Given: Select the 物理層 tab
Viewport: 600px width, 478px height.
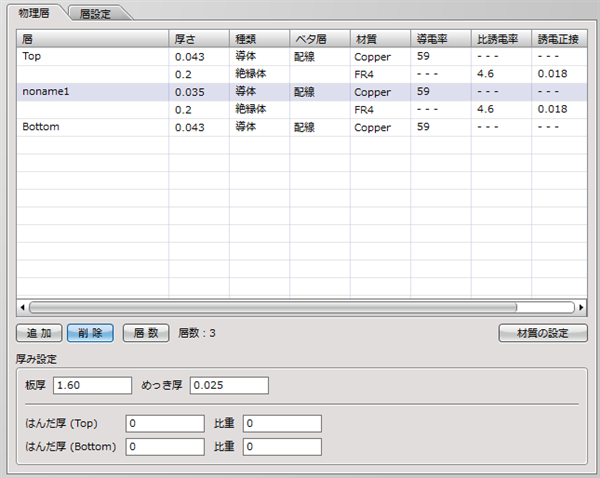Looking at the screenshot, I should pos(34,12).
